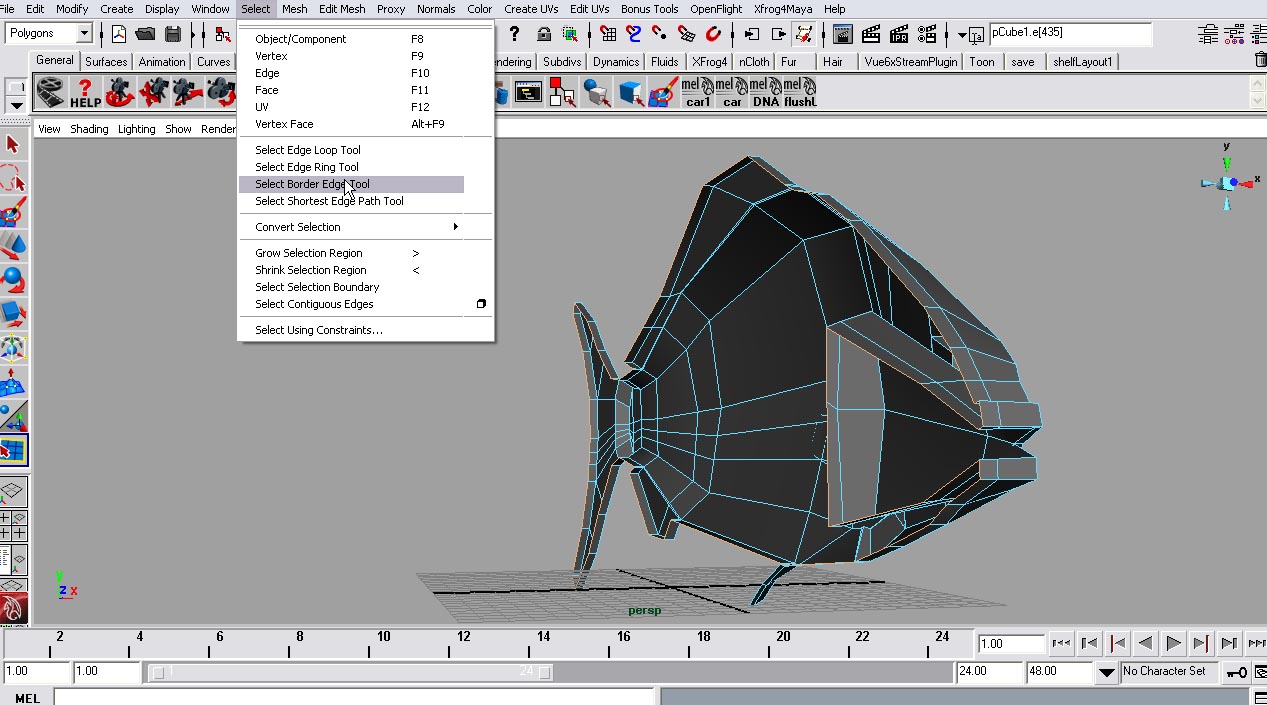Enable snap to curves
Viewport: 1267px width, 705px height.
634,34
